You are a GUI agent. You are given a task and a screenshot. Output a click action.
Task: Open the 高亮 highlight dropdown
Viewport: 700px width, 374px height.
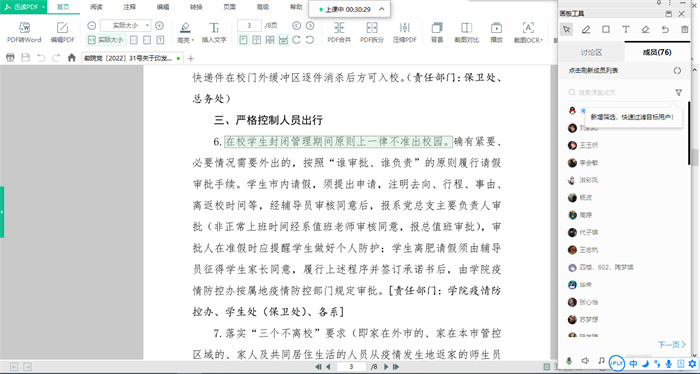pyautogui.click(x=185, y=32)
